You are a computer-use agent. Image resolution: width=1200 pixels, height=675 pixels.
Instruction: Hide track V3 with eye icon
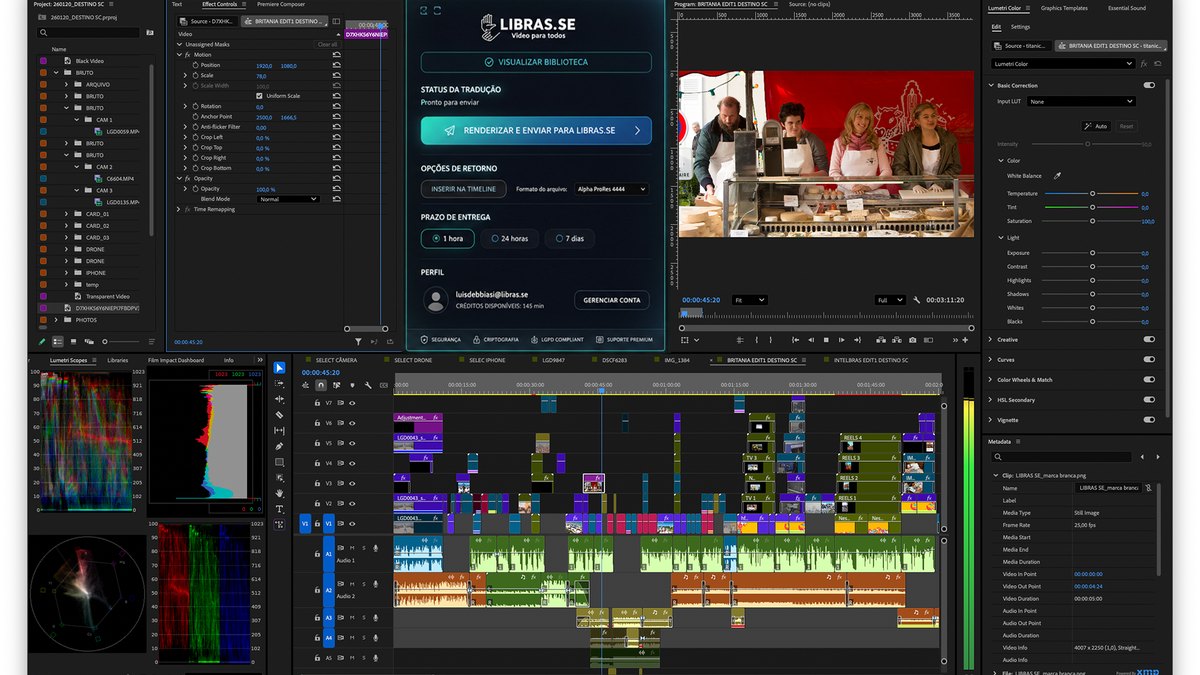[352, 483]
